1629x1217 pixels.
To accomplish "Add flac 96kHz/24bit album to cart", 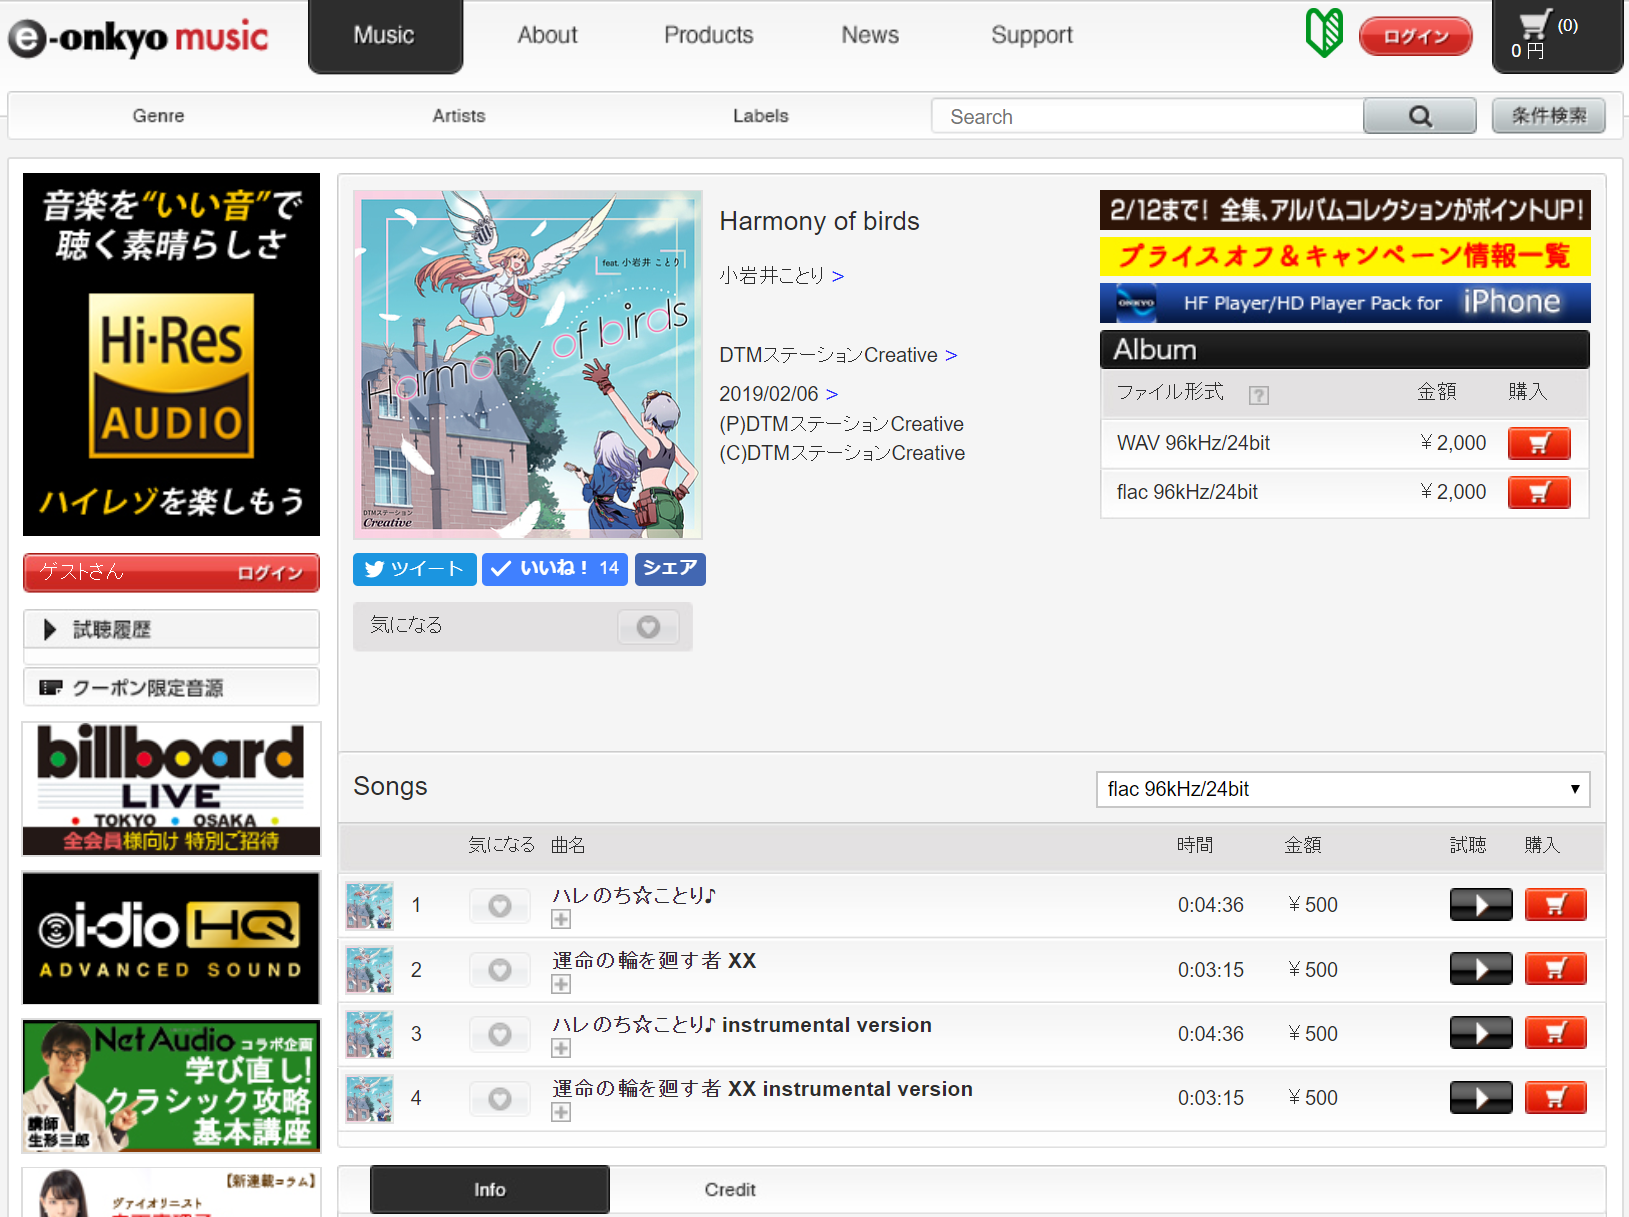I will tap(1539, 492).
